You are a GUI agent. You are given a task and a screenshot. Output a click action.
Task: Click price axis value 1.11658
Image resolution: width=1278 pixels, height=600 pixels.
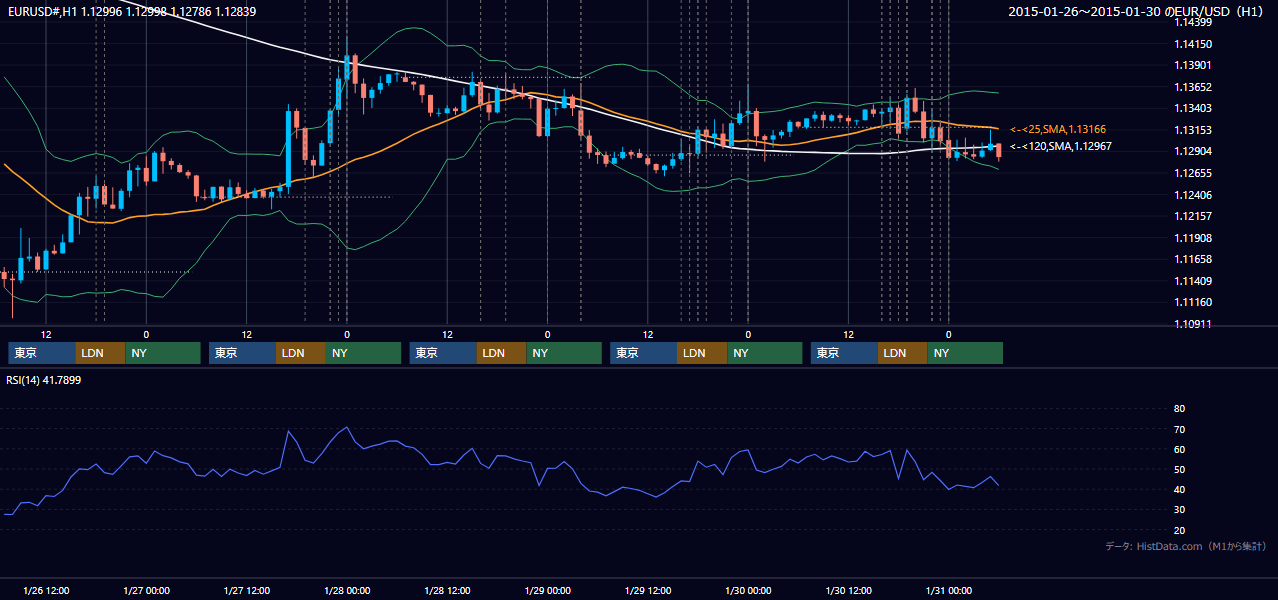[x=1193, y=259]
